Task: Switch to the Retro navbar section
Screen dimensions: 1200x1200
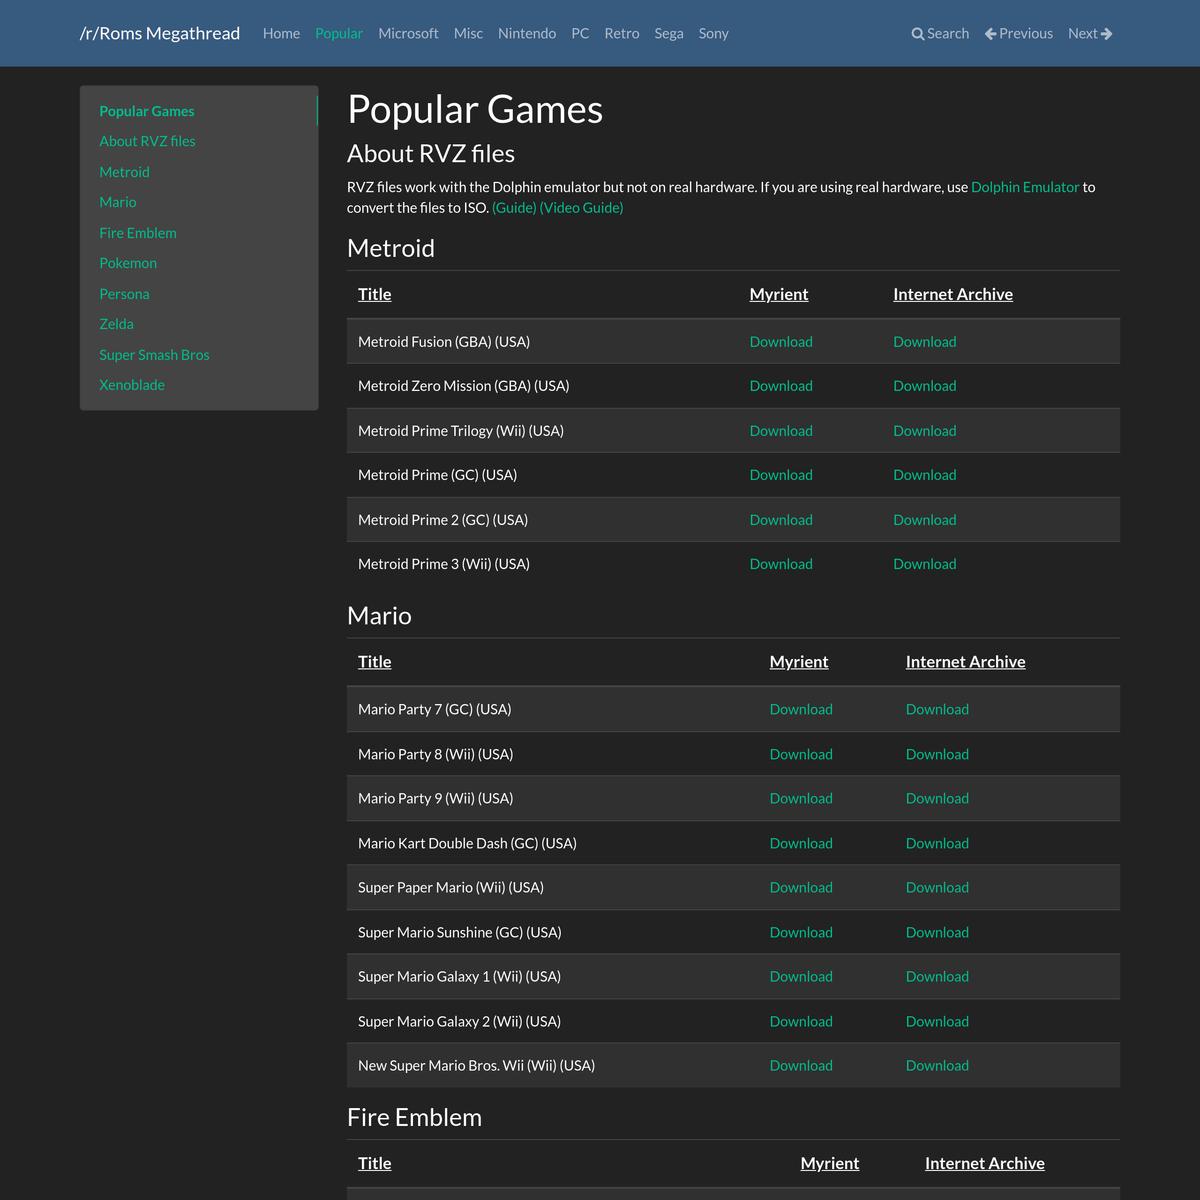Action: (621, 33)
